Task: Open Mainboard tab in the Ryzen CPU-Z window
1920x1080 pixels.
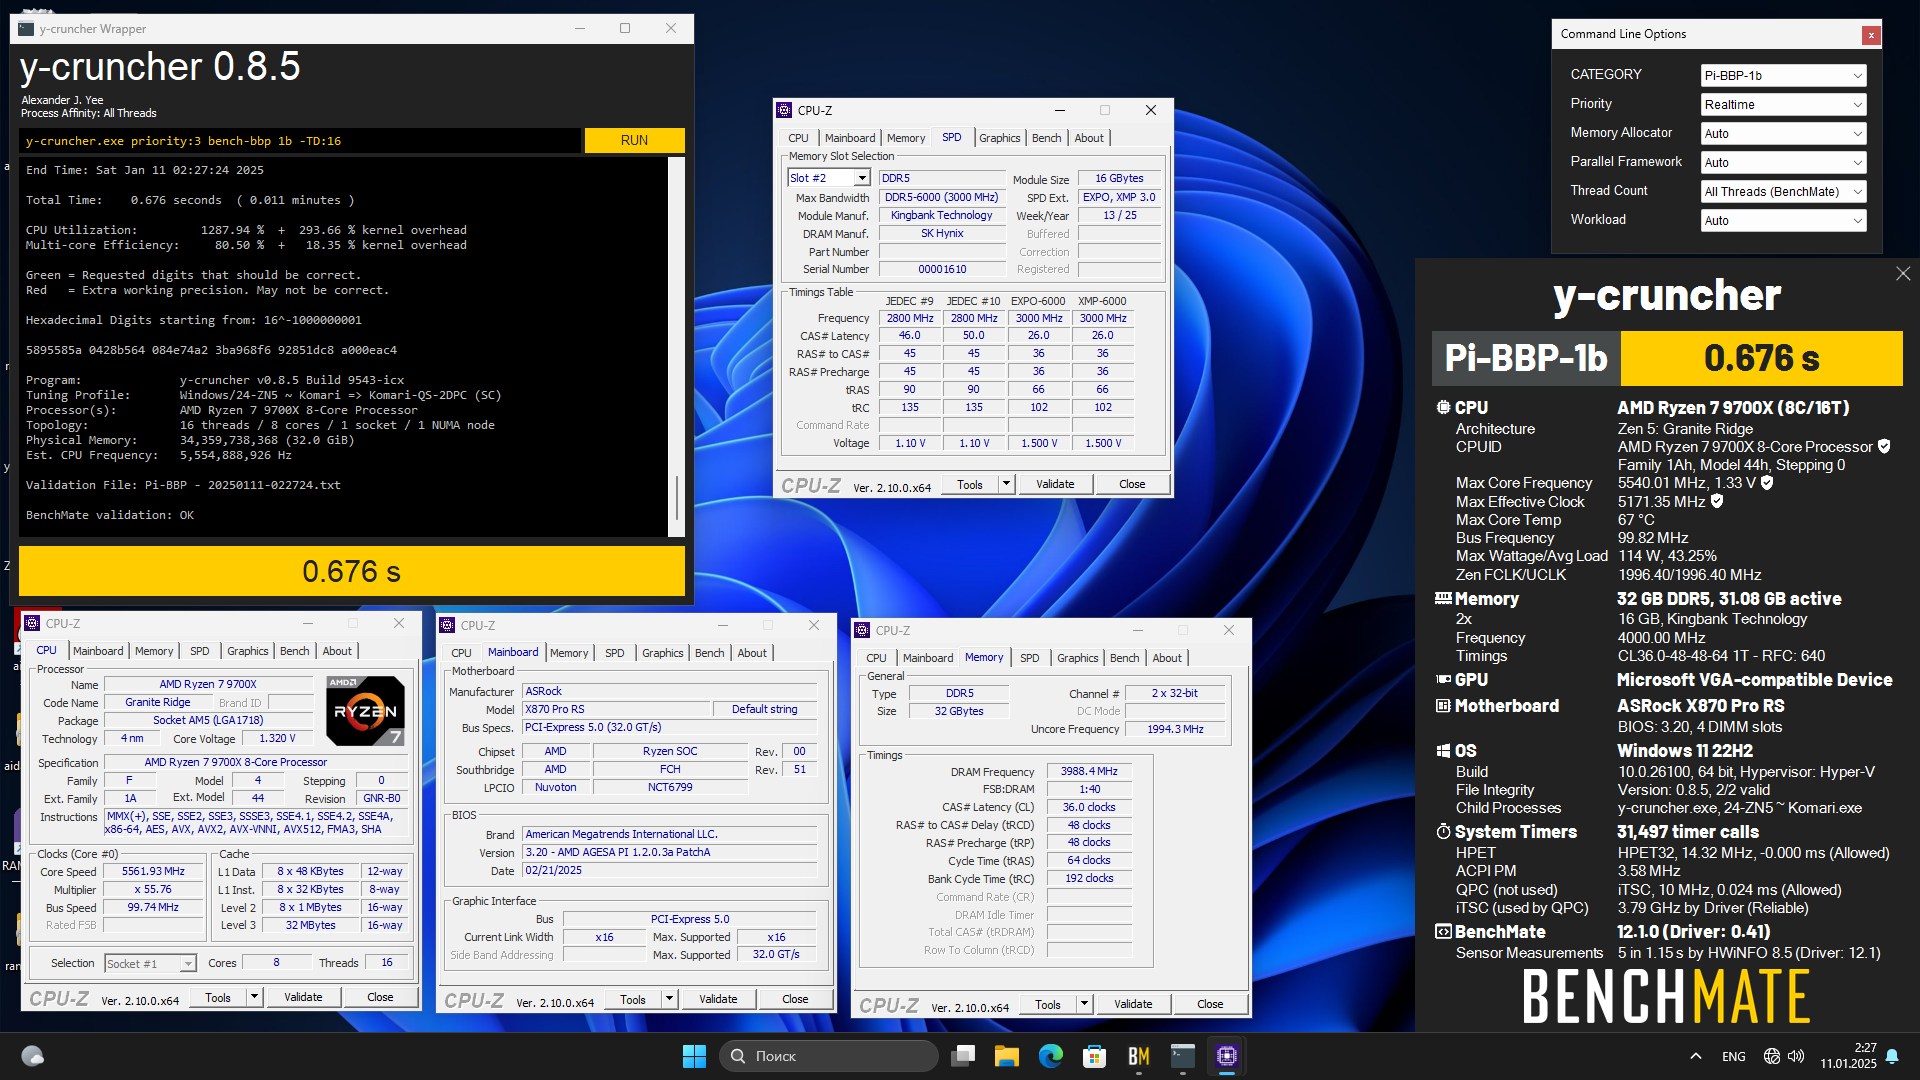Action: (98, 651)
